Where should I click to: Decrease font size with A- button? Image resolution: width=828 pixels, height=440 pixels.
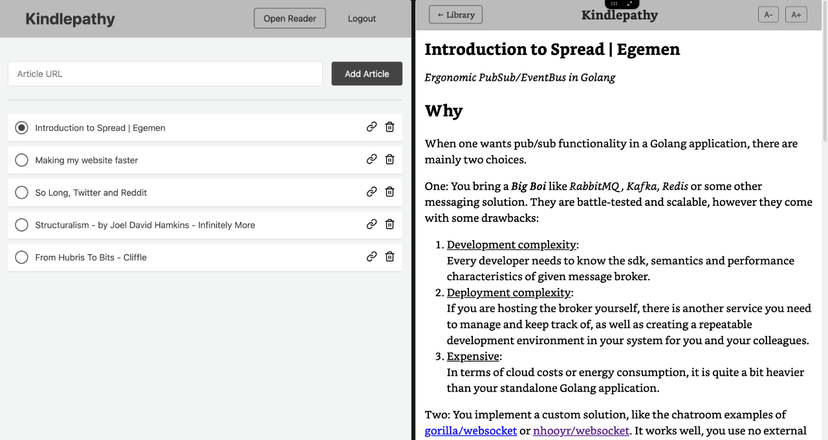[768, 15]
